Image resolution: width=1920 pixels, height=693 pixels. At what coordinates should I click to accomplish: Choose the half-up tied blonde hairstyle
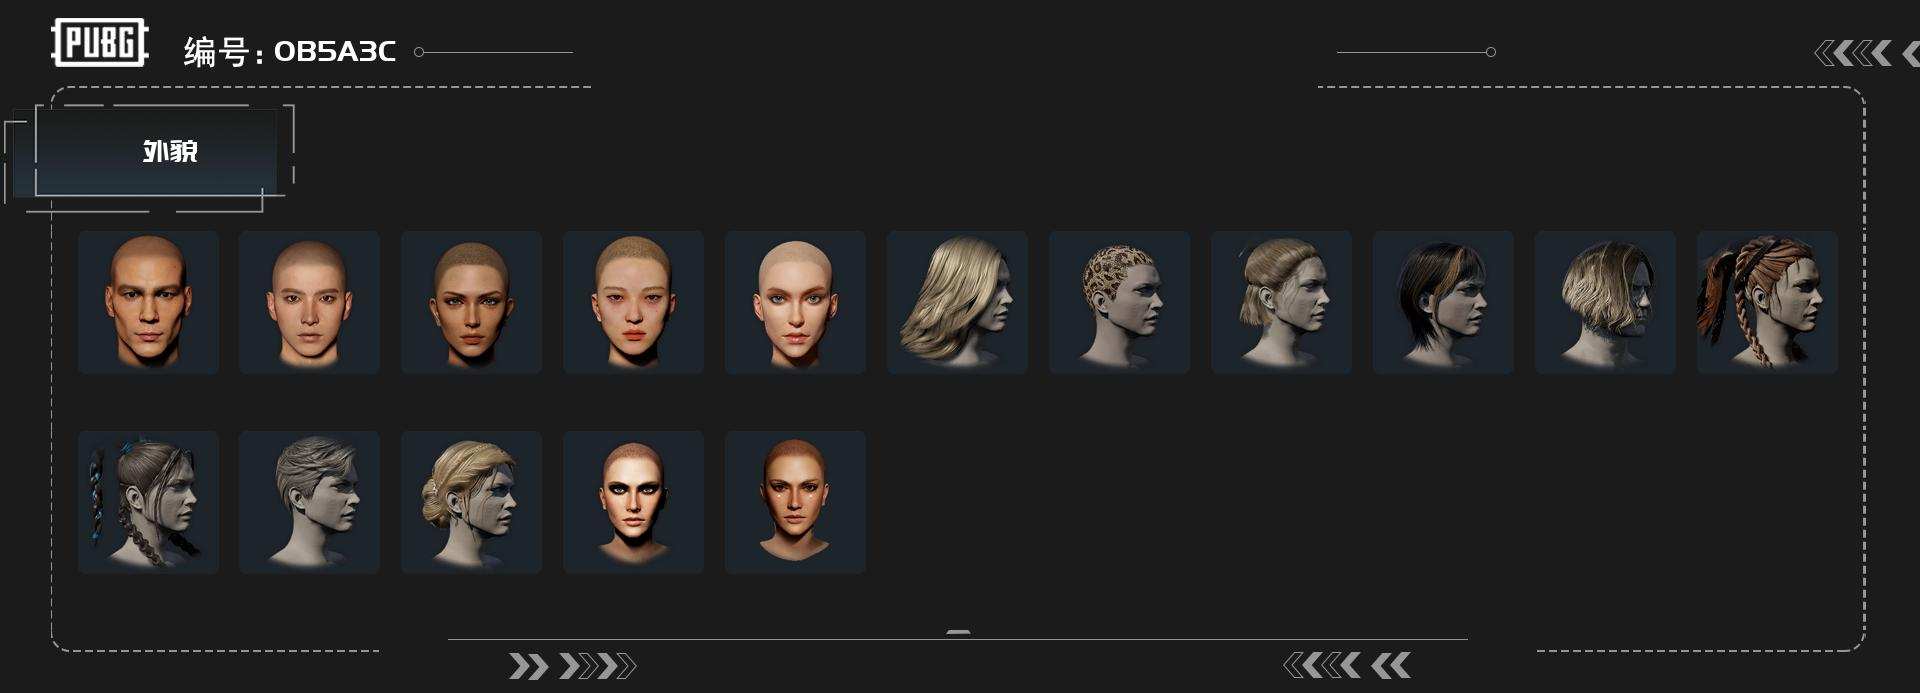click(1281, 303)
